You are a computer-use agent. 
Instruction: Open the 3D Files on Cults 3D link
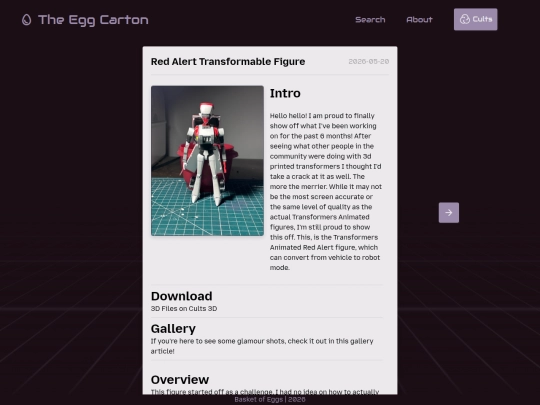(184, 309)
